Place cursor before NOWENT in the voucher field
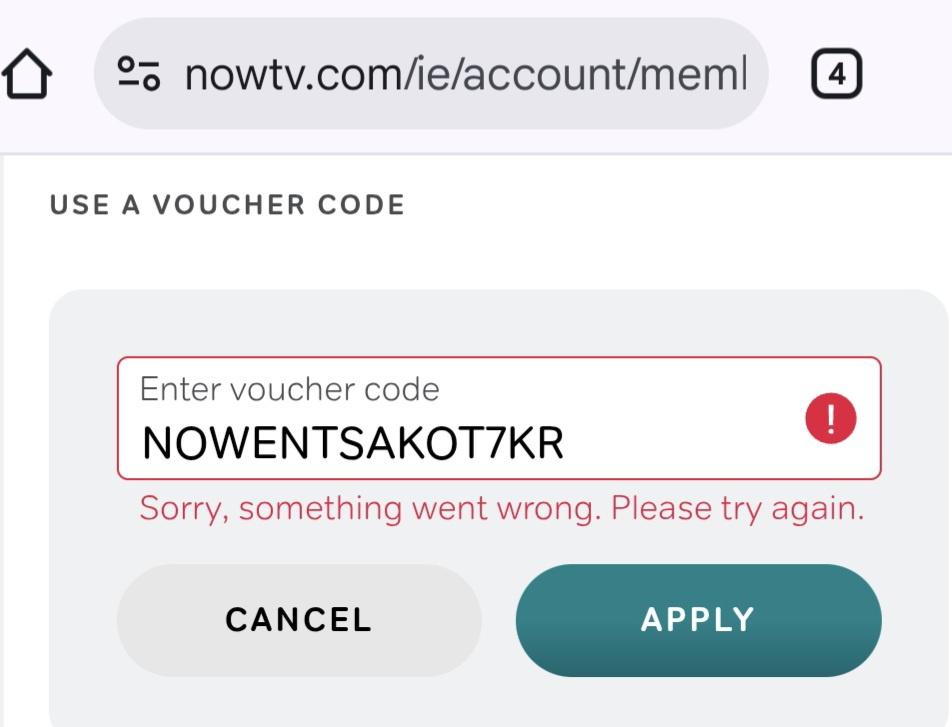 coord(141,443)
